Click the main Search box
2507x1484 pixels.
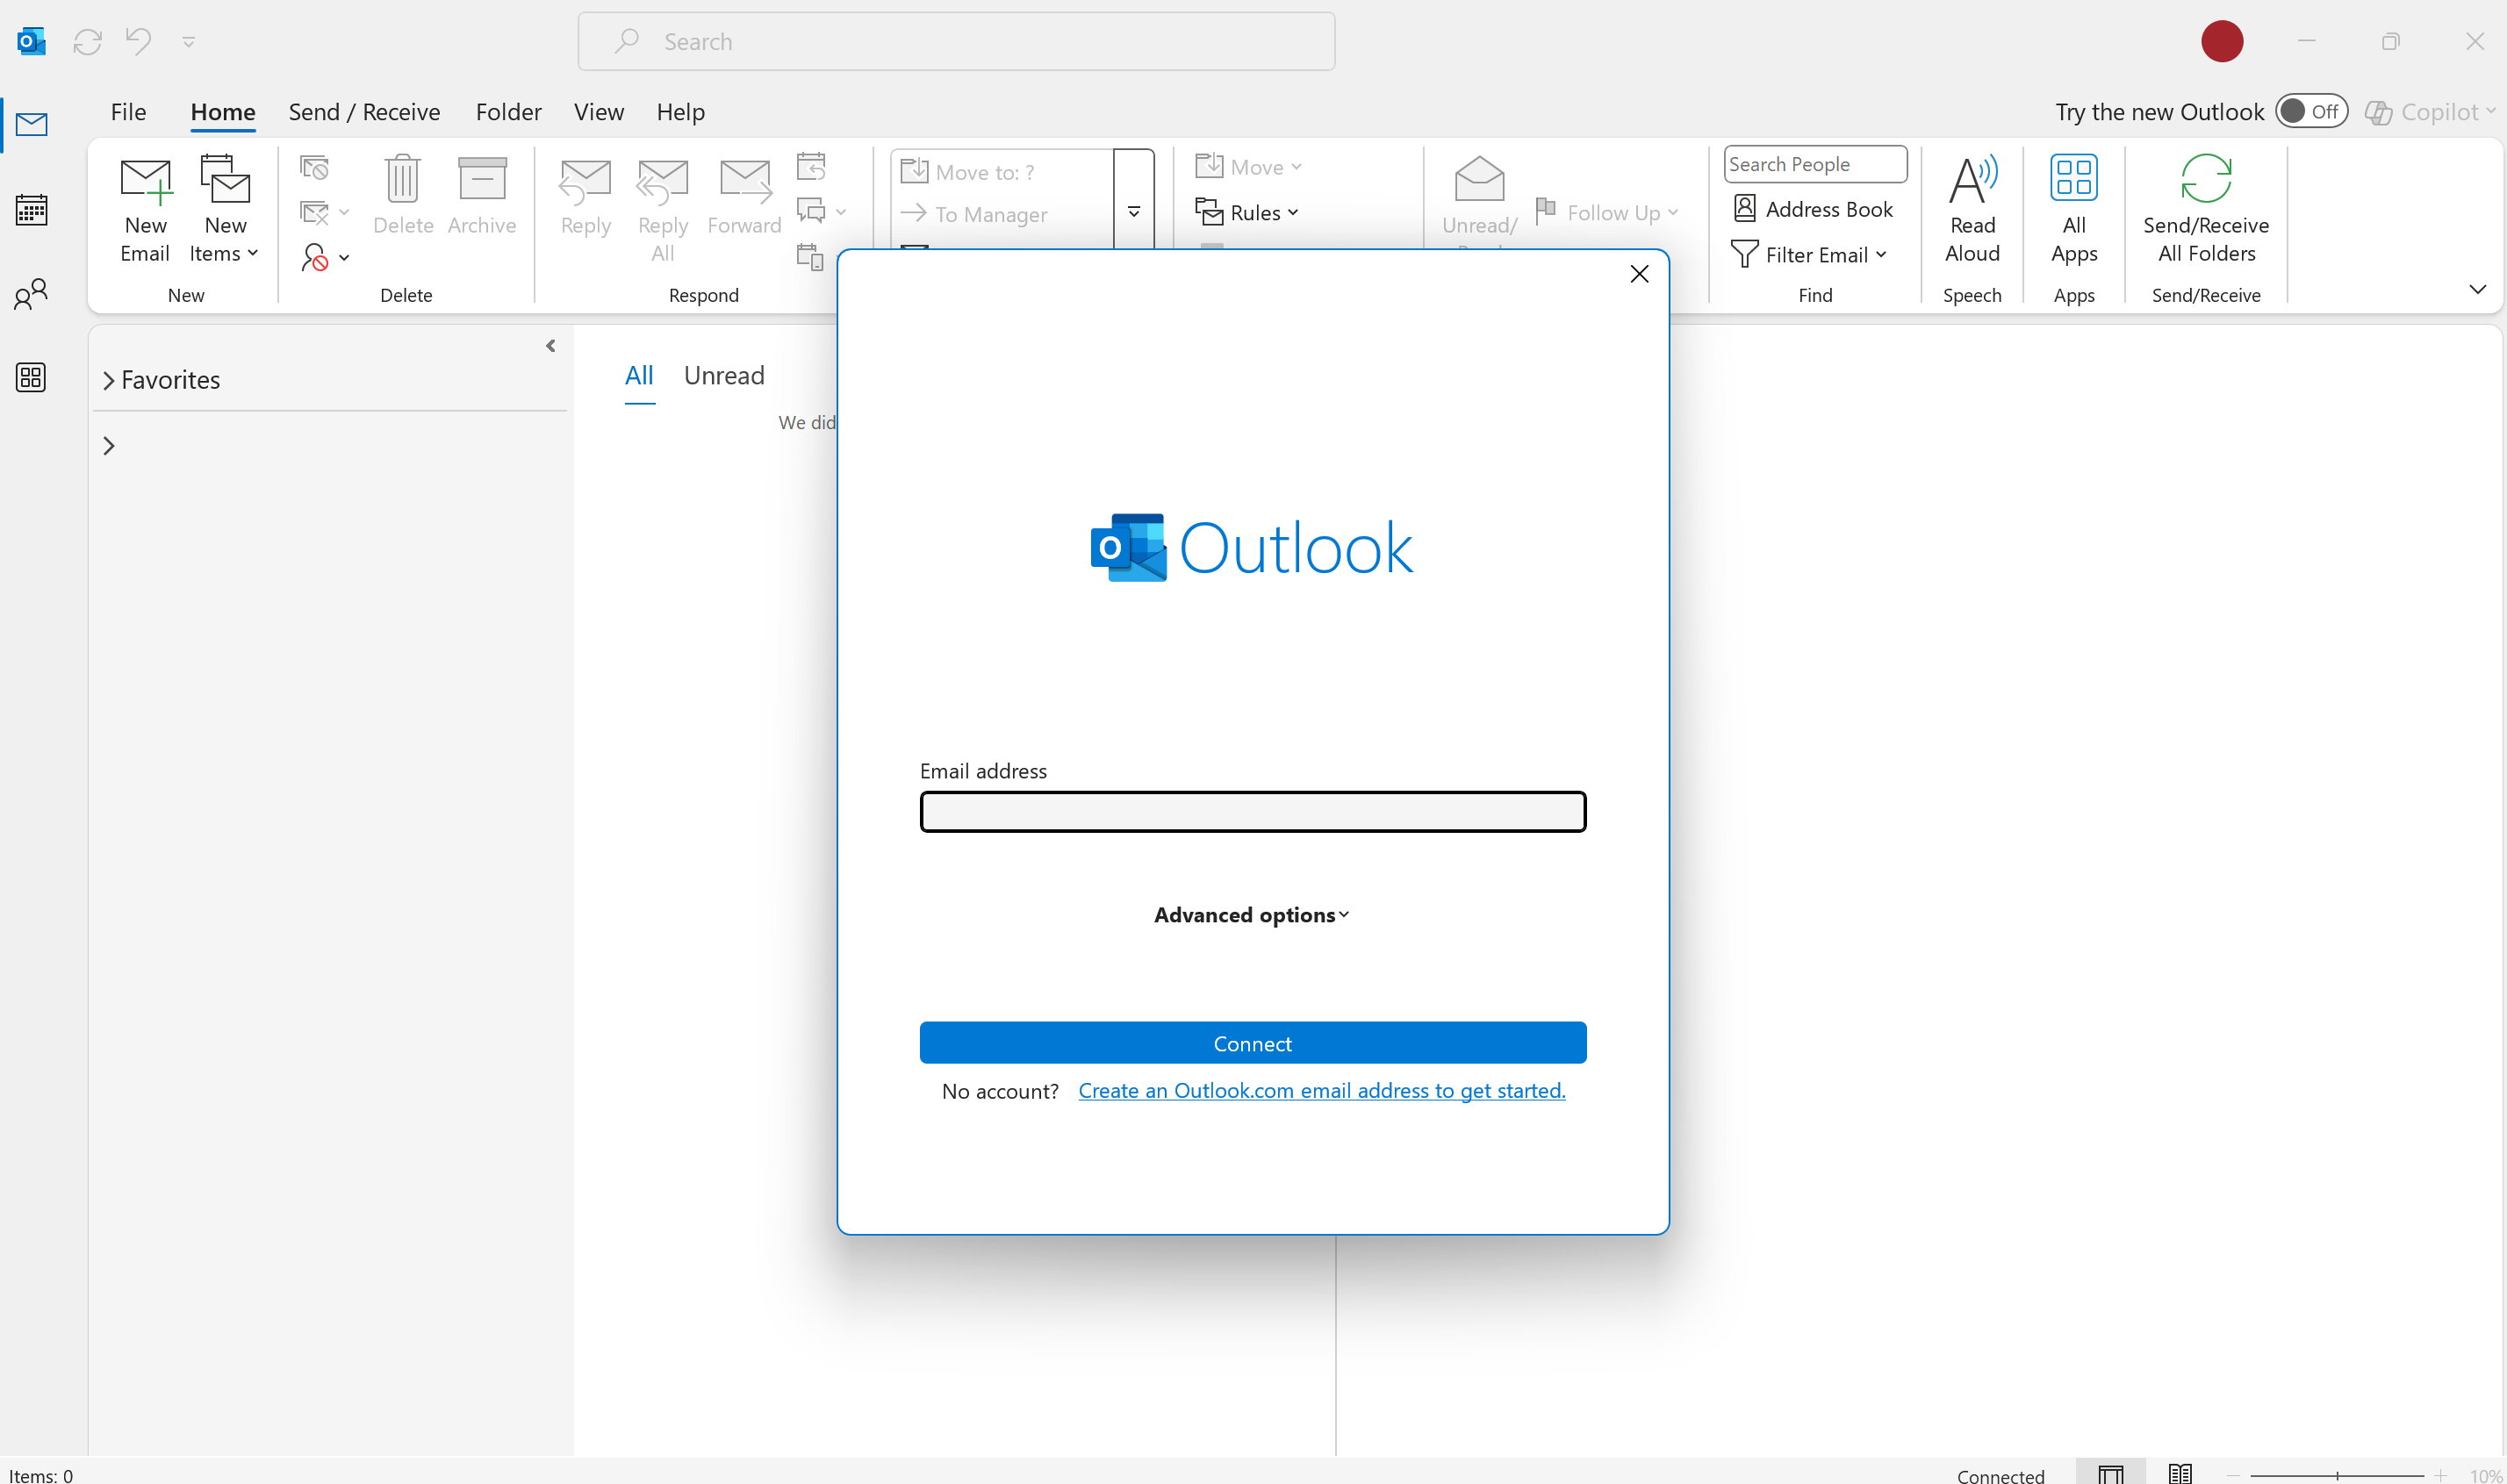coord(956,41)
